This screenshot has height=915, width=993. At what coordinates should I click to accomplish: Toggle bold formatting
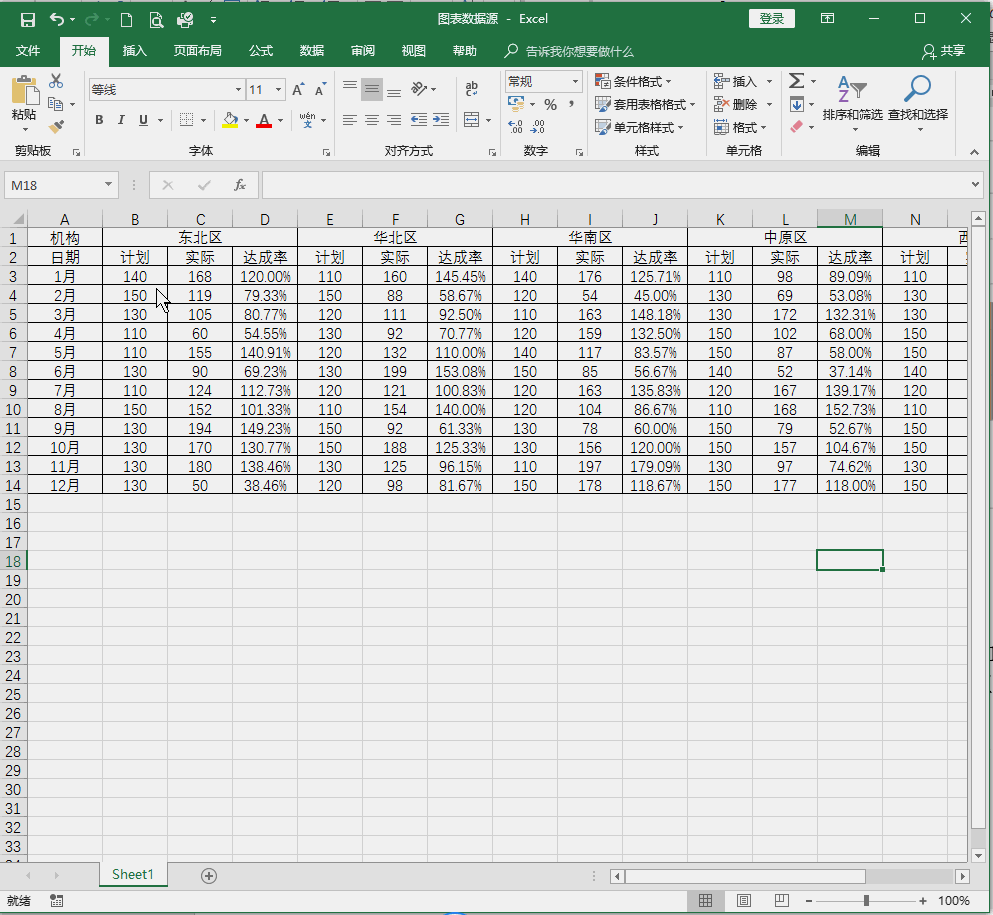click(x=99, y=120)
